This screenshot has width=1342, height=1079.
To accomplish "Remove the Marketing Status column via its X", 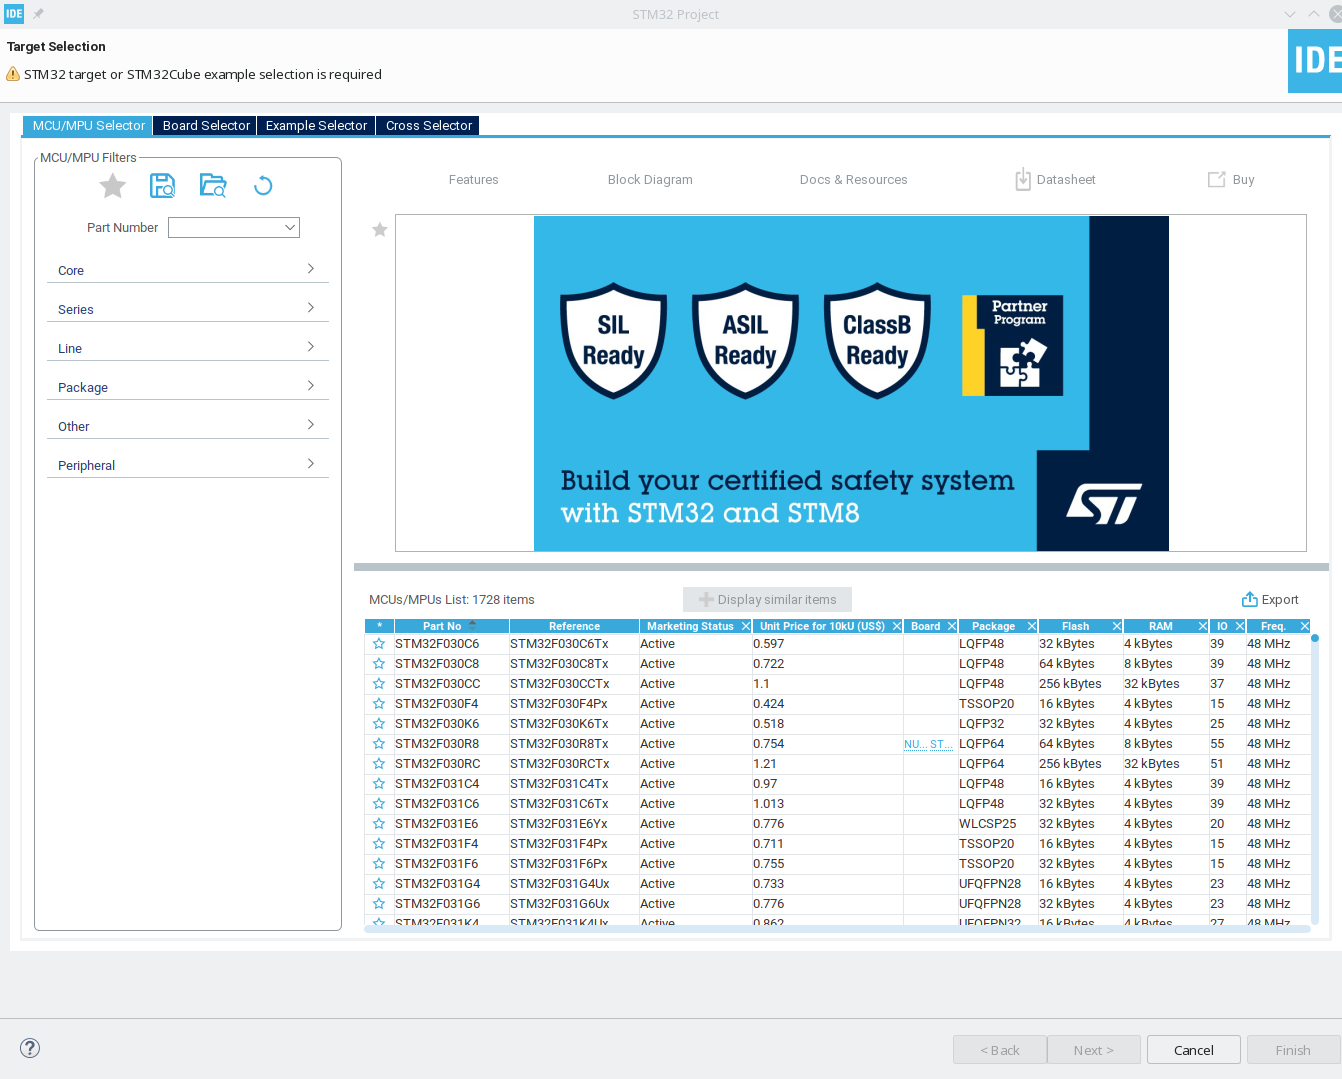I will click(x=745, y=626).
